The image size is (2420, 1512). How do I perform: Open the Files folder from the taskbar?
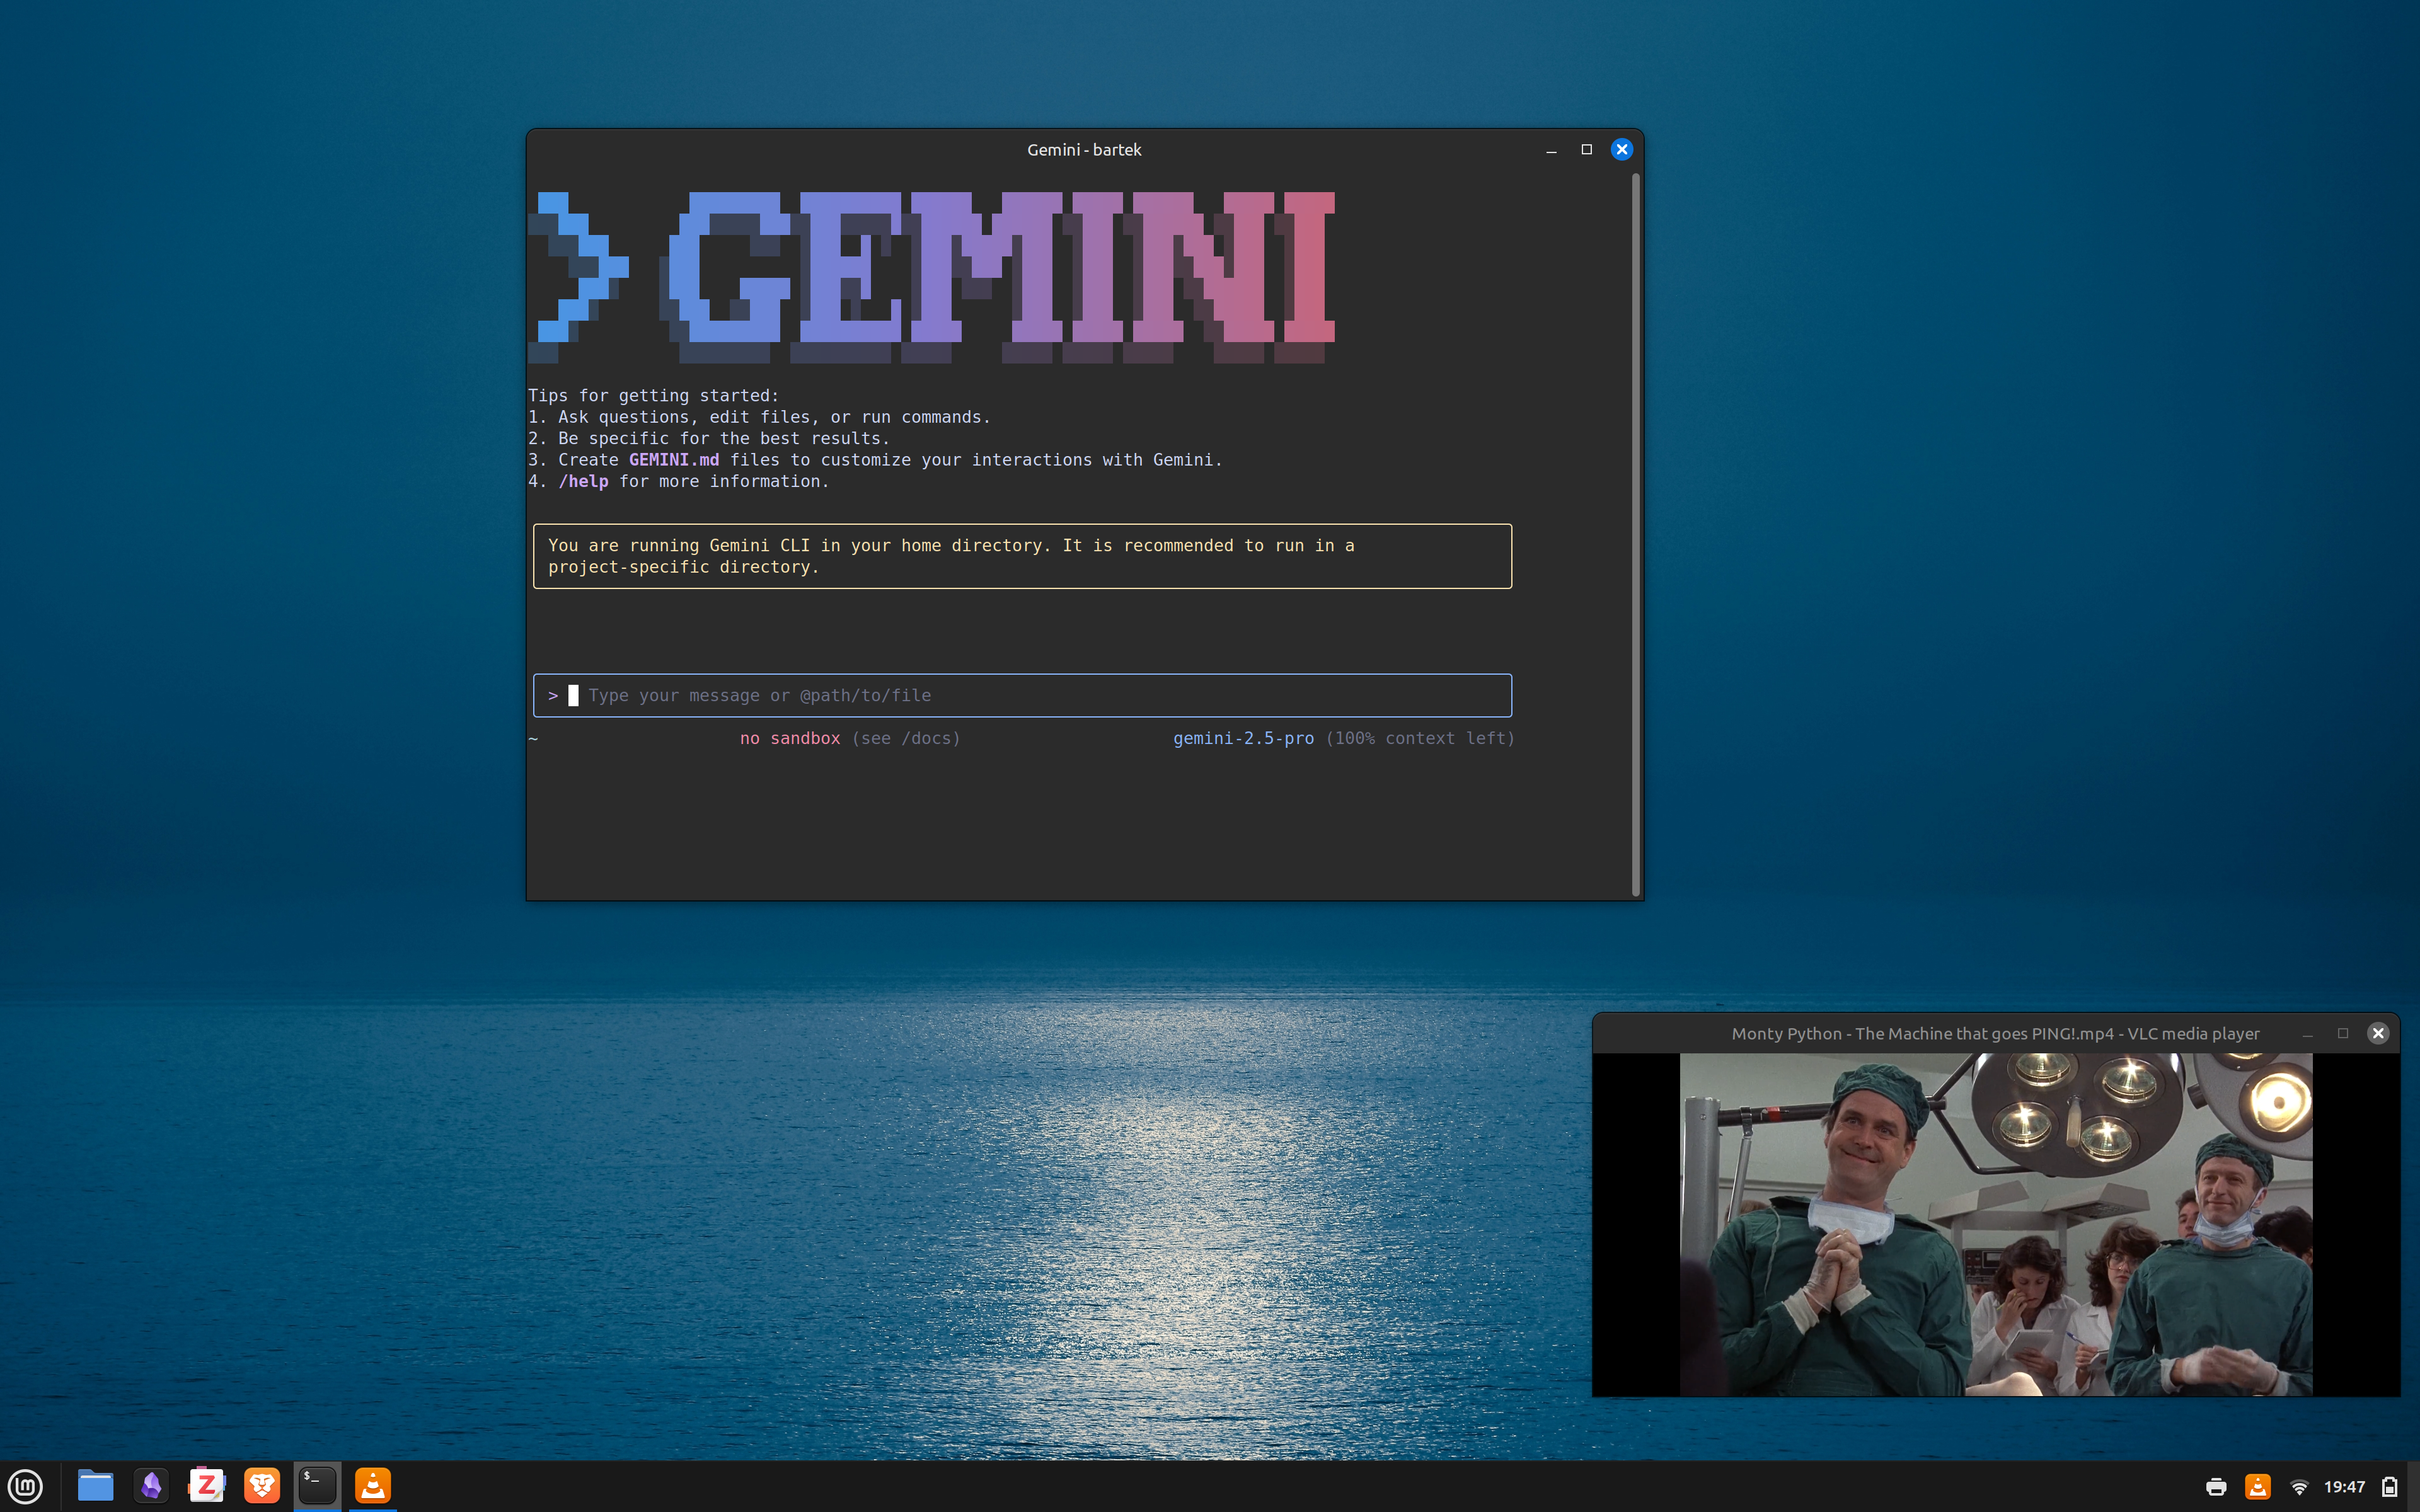(95, 1486)
